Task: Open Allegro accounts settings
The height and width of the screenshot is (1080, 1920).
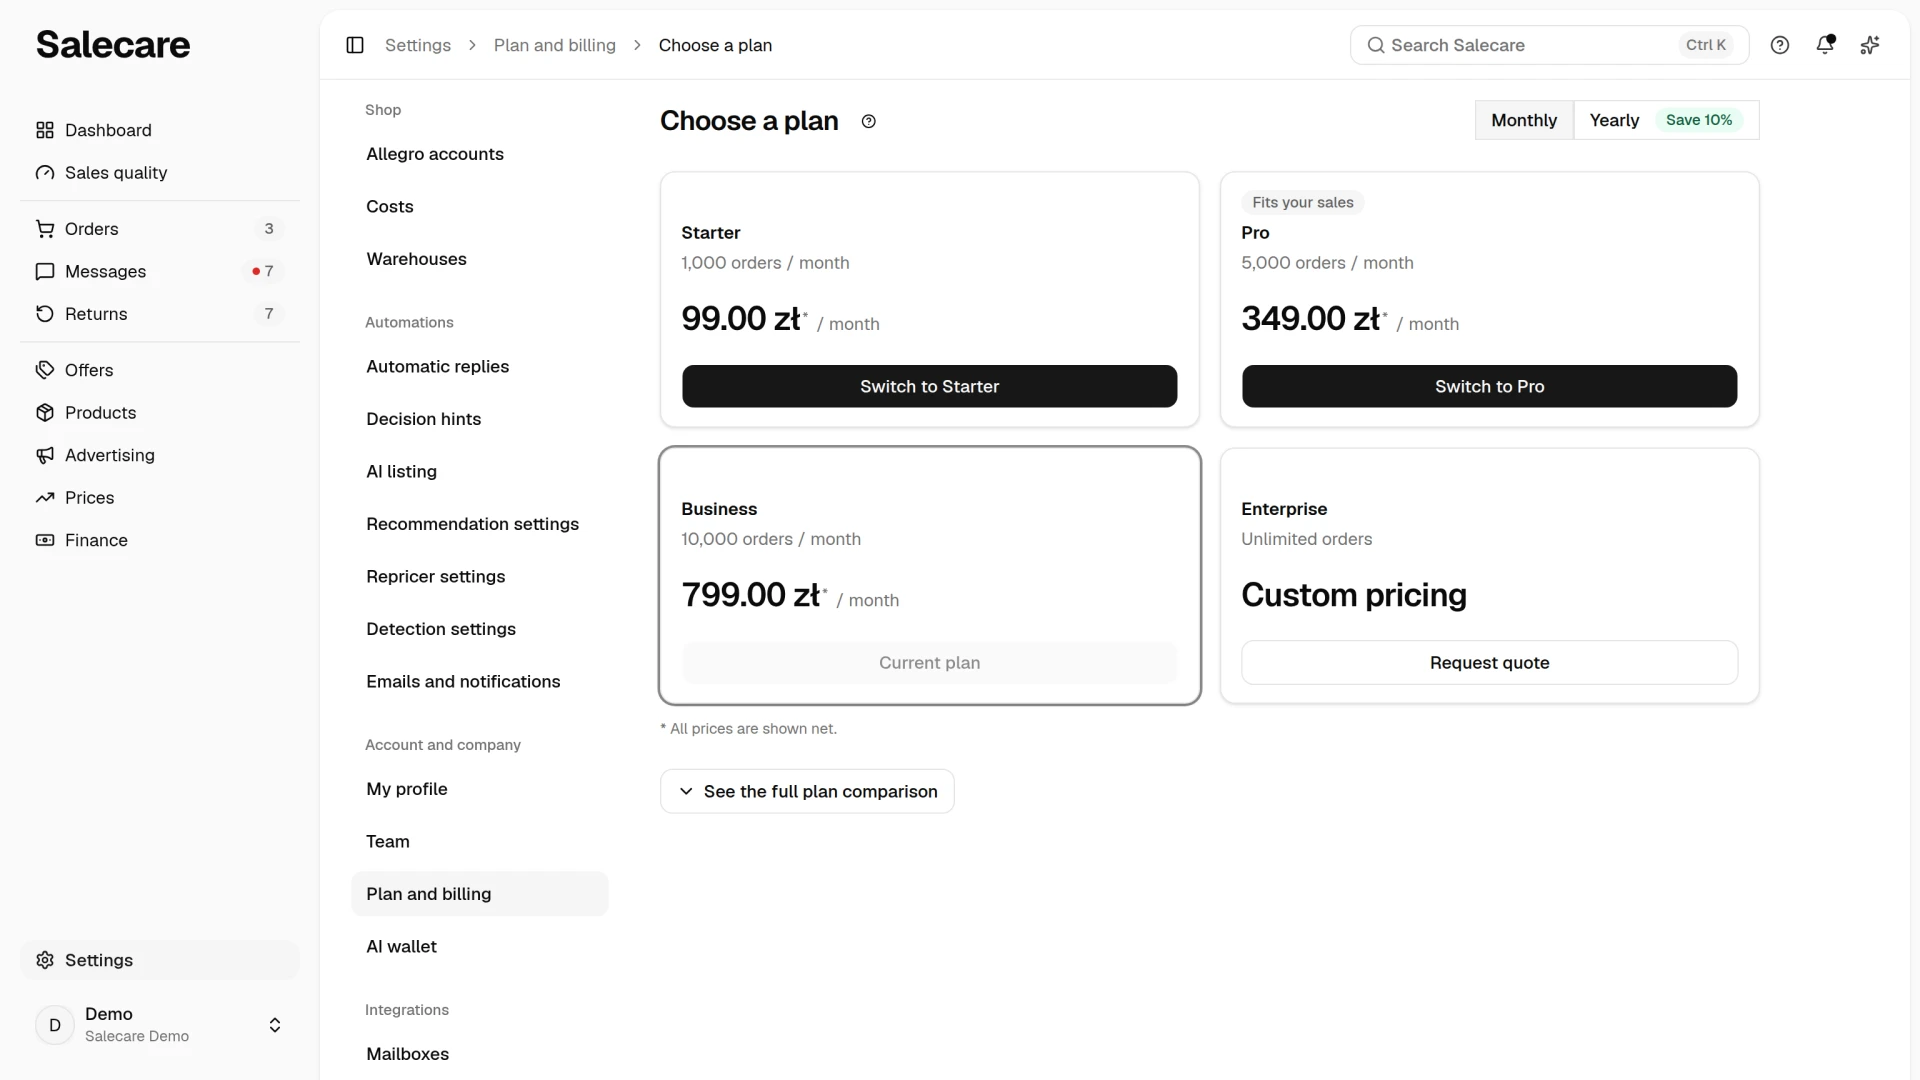Action: [x=480, y=154]
